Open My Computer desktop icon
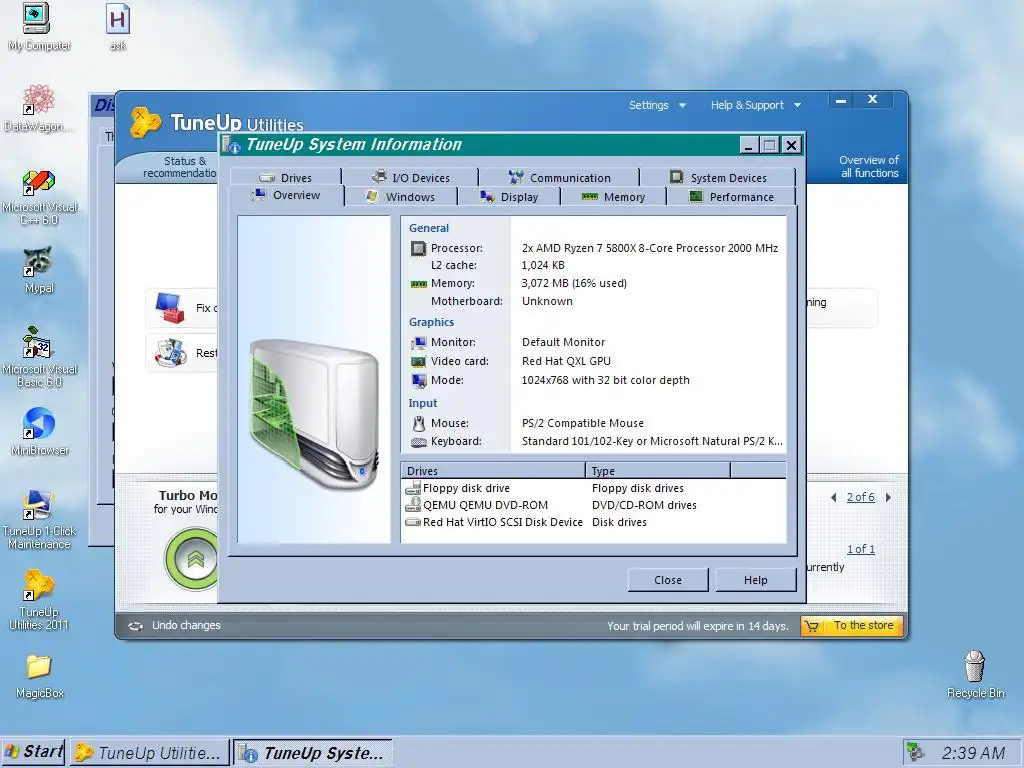 pos(38,27)
